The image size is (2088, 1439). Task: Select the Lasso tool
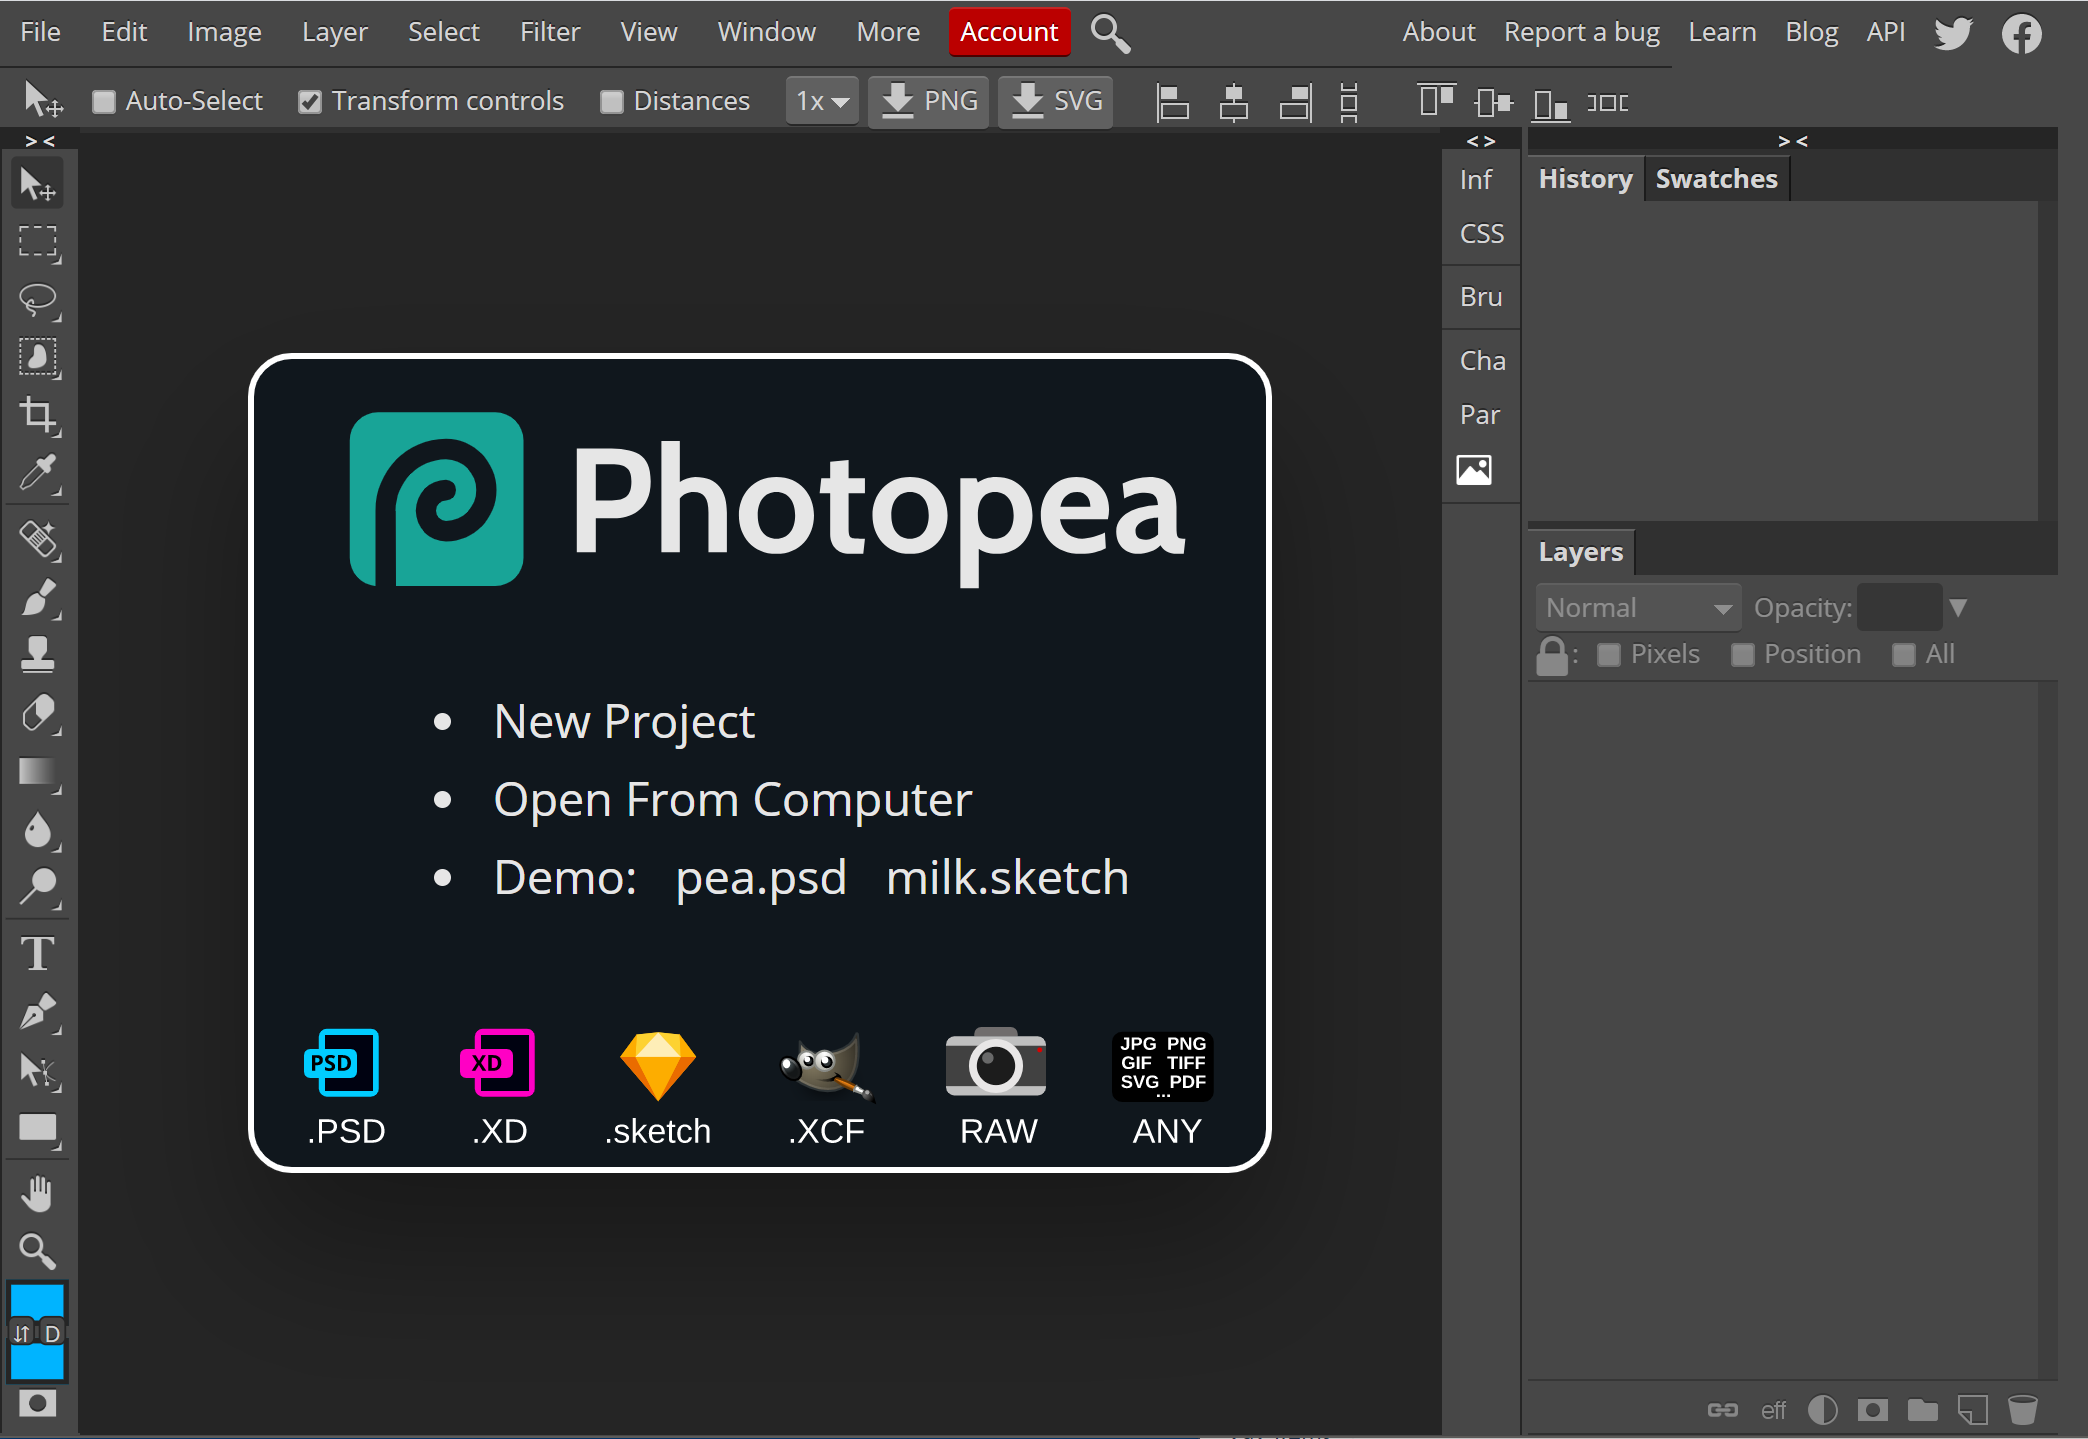[38, 300]
